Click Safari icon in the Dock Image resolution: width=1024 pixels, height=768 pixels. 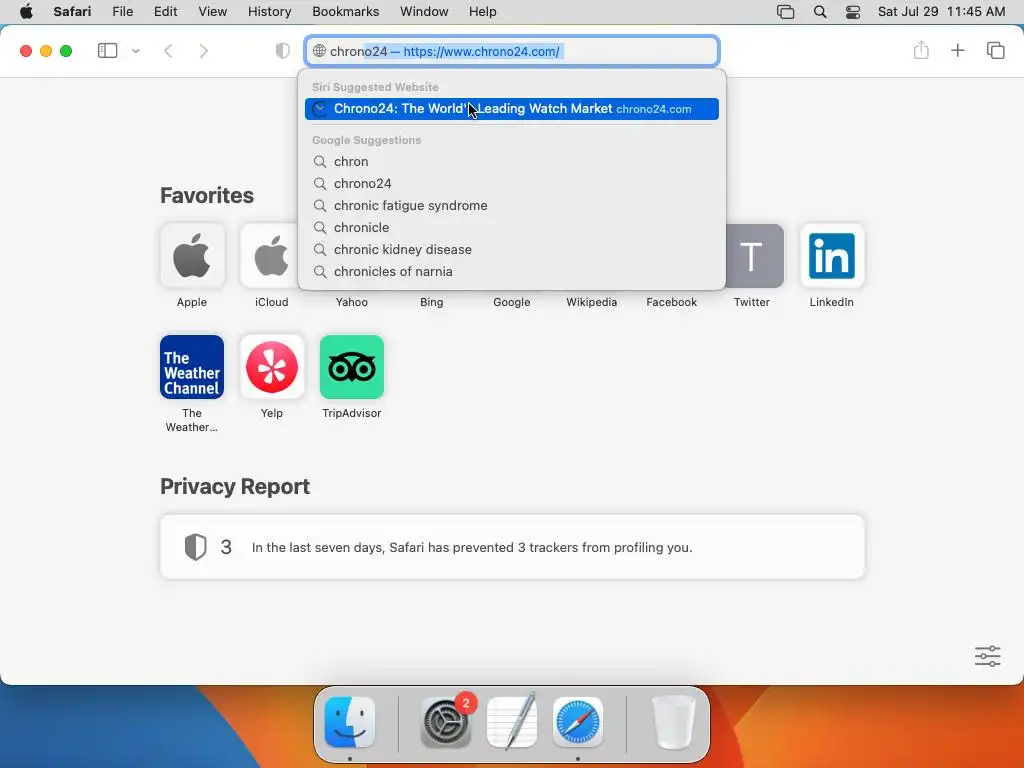tap(578, 722)
